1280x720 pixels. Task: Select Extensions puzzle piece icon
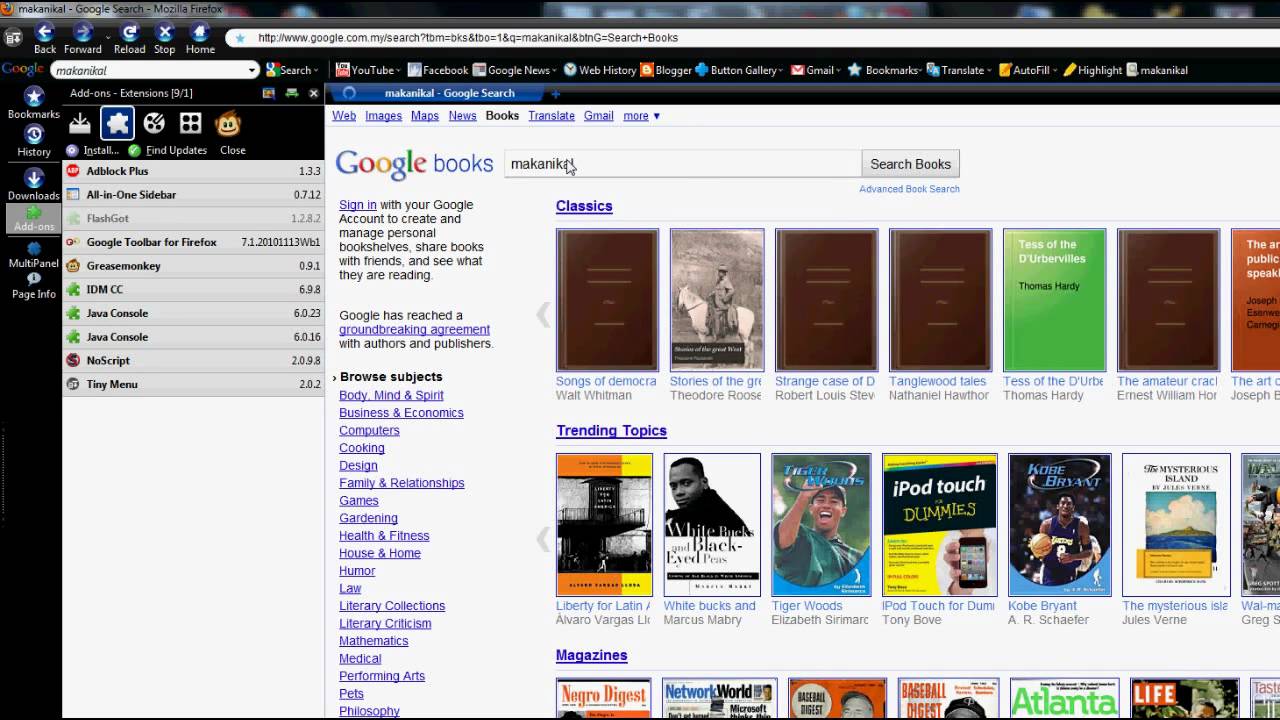coord(117,123)
